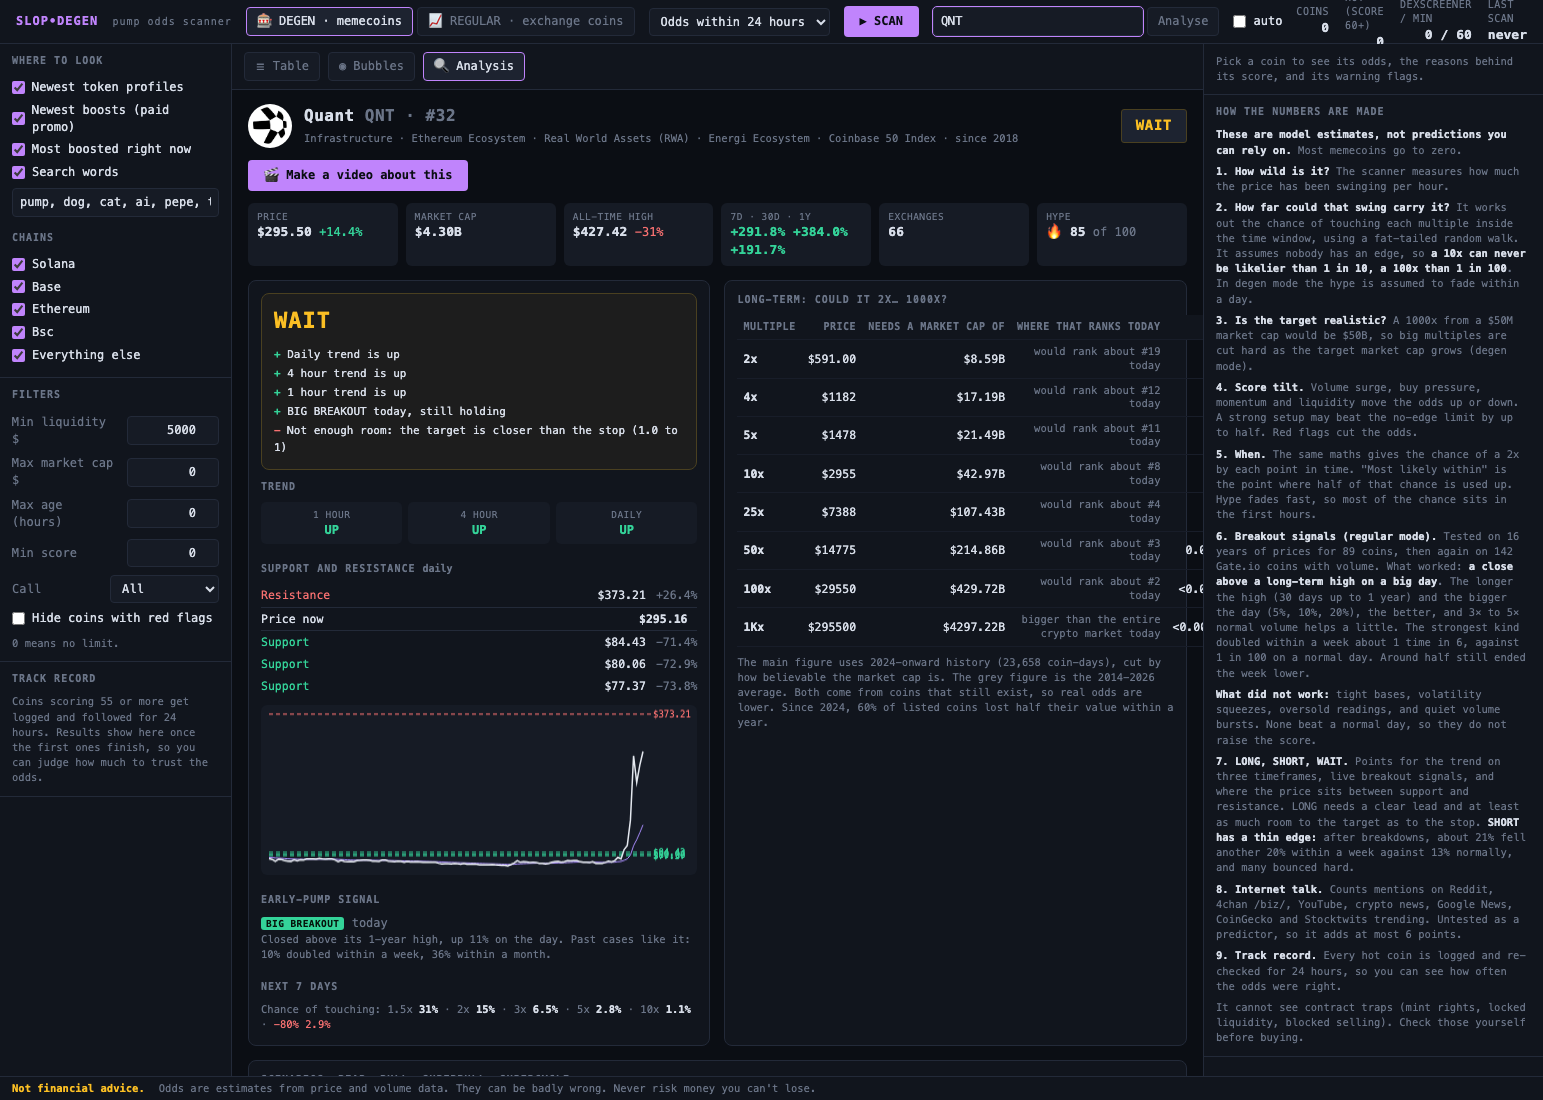Disable the Solana chain checkbox

click(x=18, y=264)
